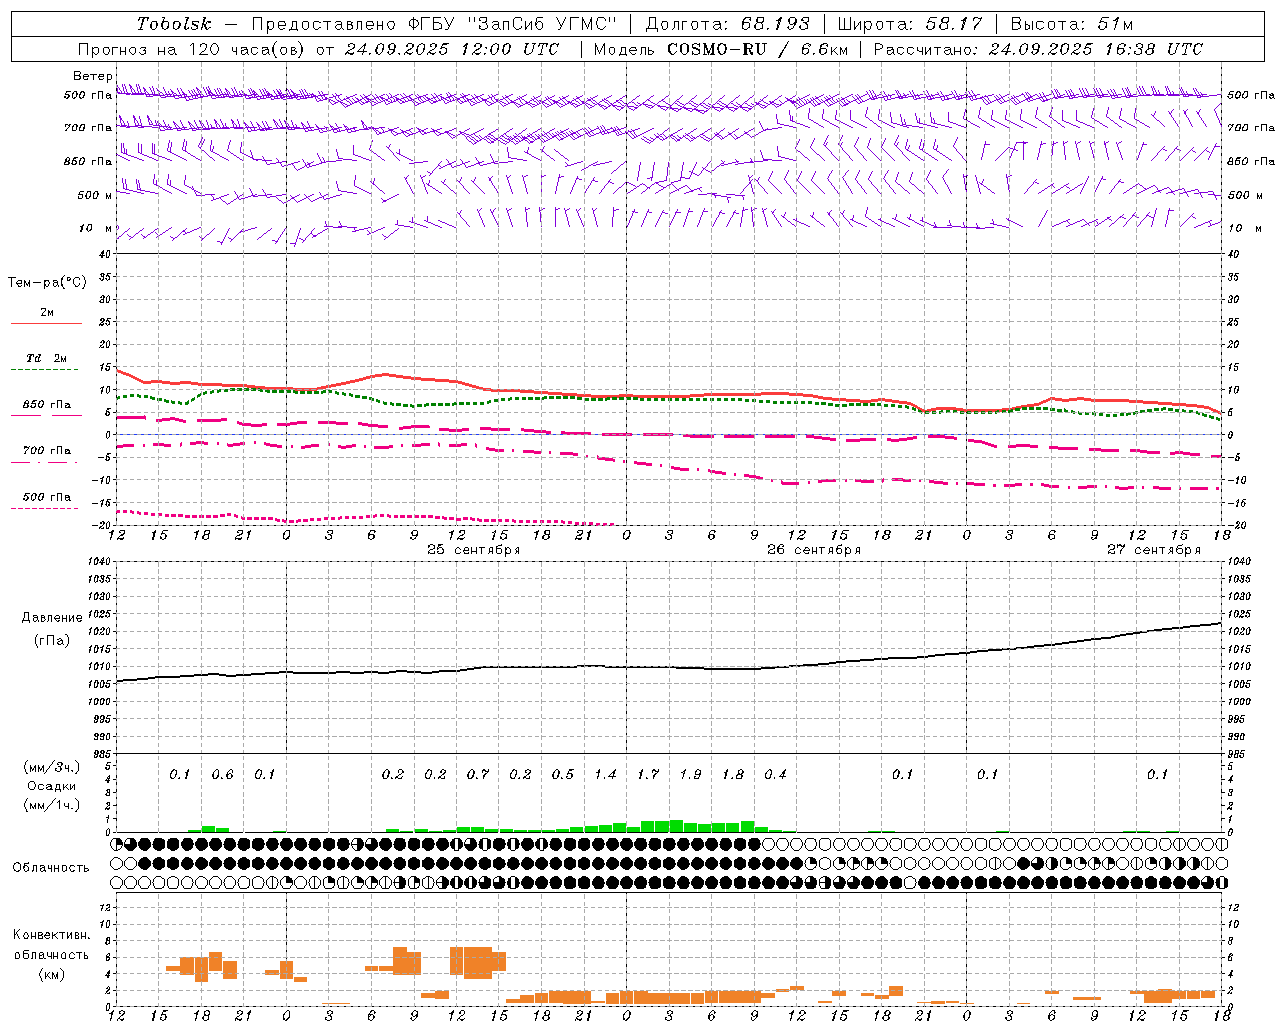The image size is (1280, 1024).
Task: Click the 26 сентября date label
Action: [x=813, y=550]
